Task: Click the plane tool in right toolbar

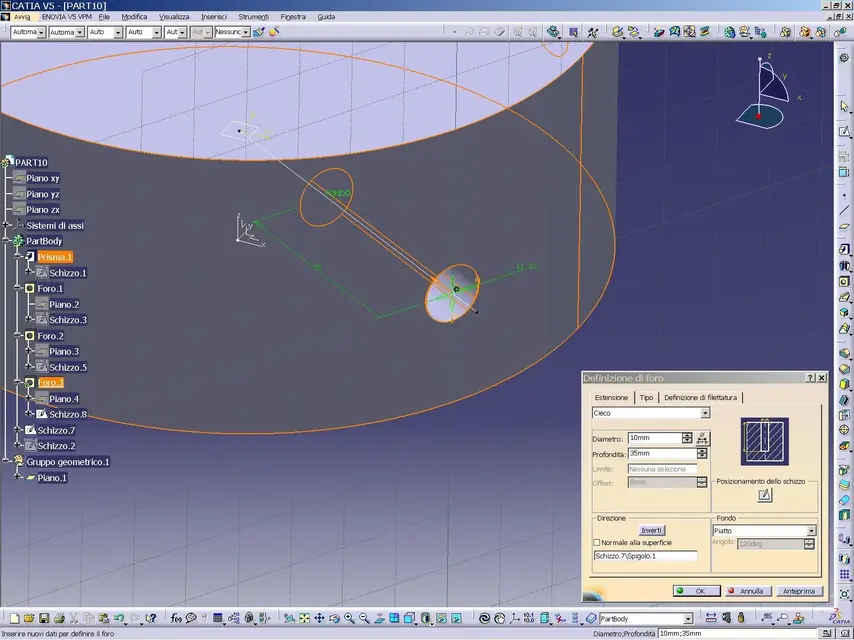Action: pyautogui.click(x=844, y=227)
